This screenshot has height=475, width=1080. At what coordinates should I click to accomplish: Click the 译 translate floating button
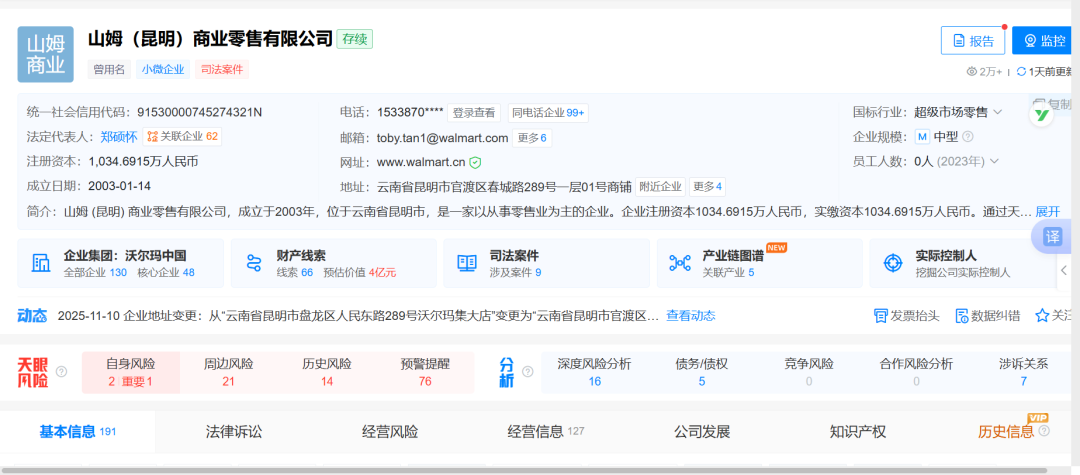click(1053, 237)
